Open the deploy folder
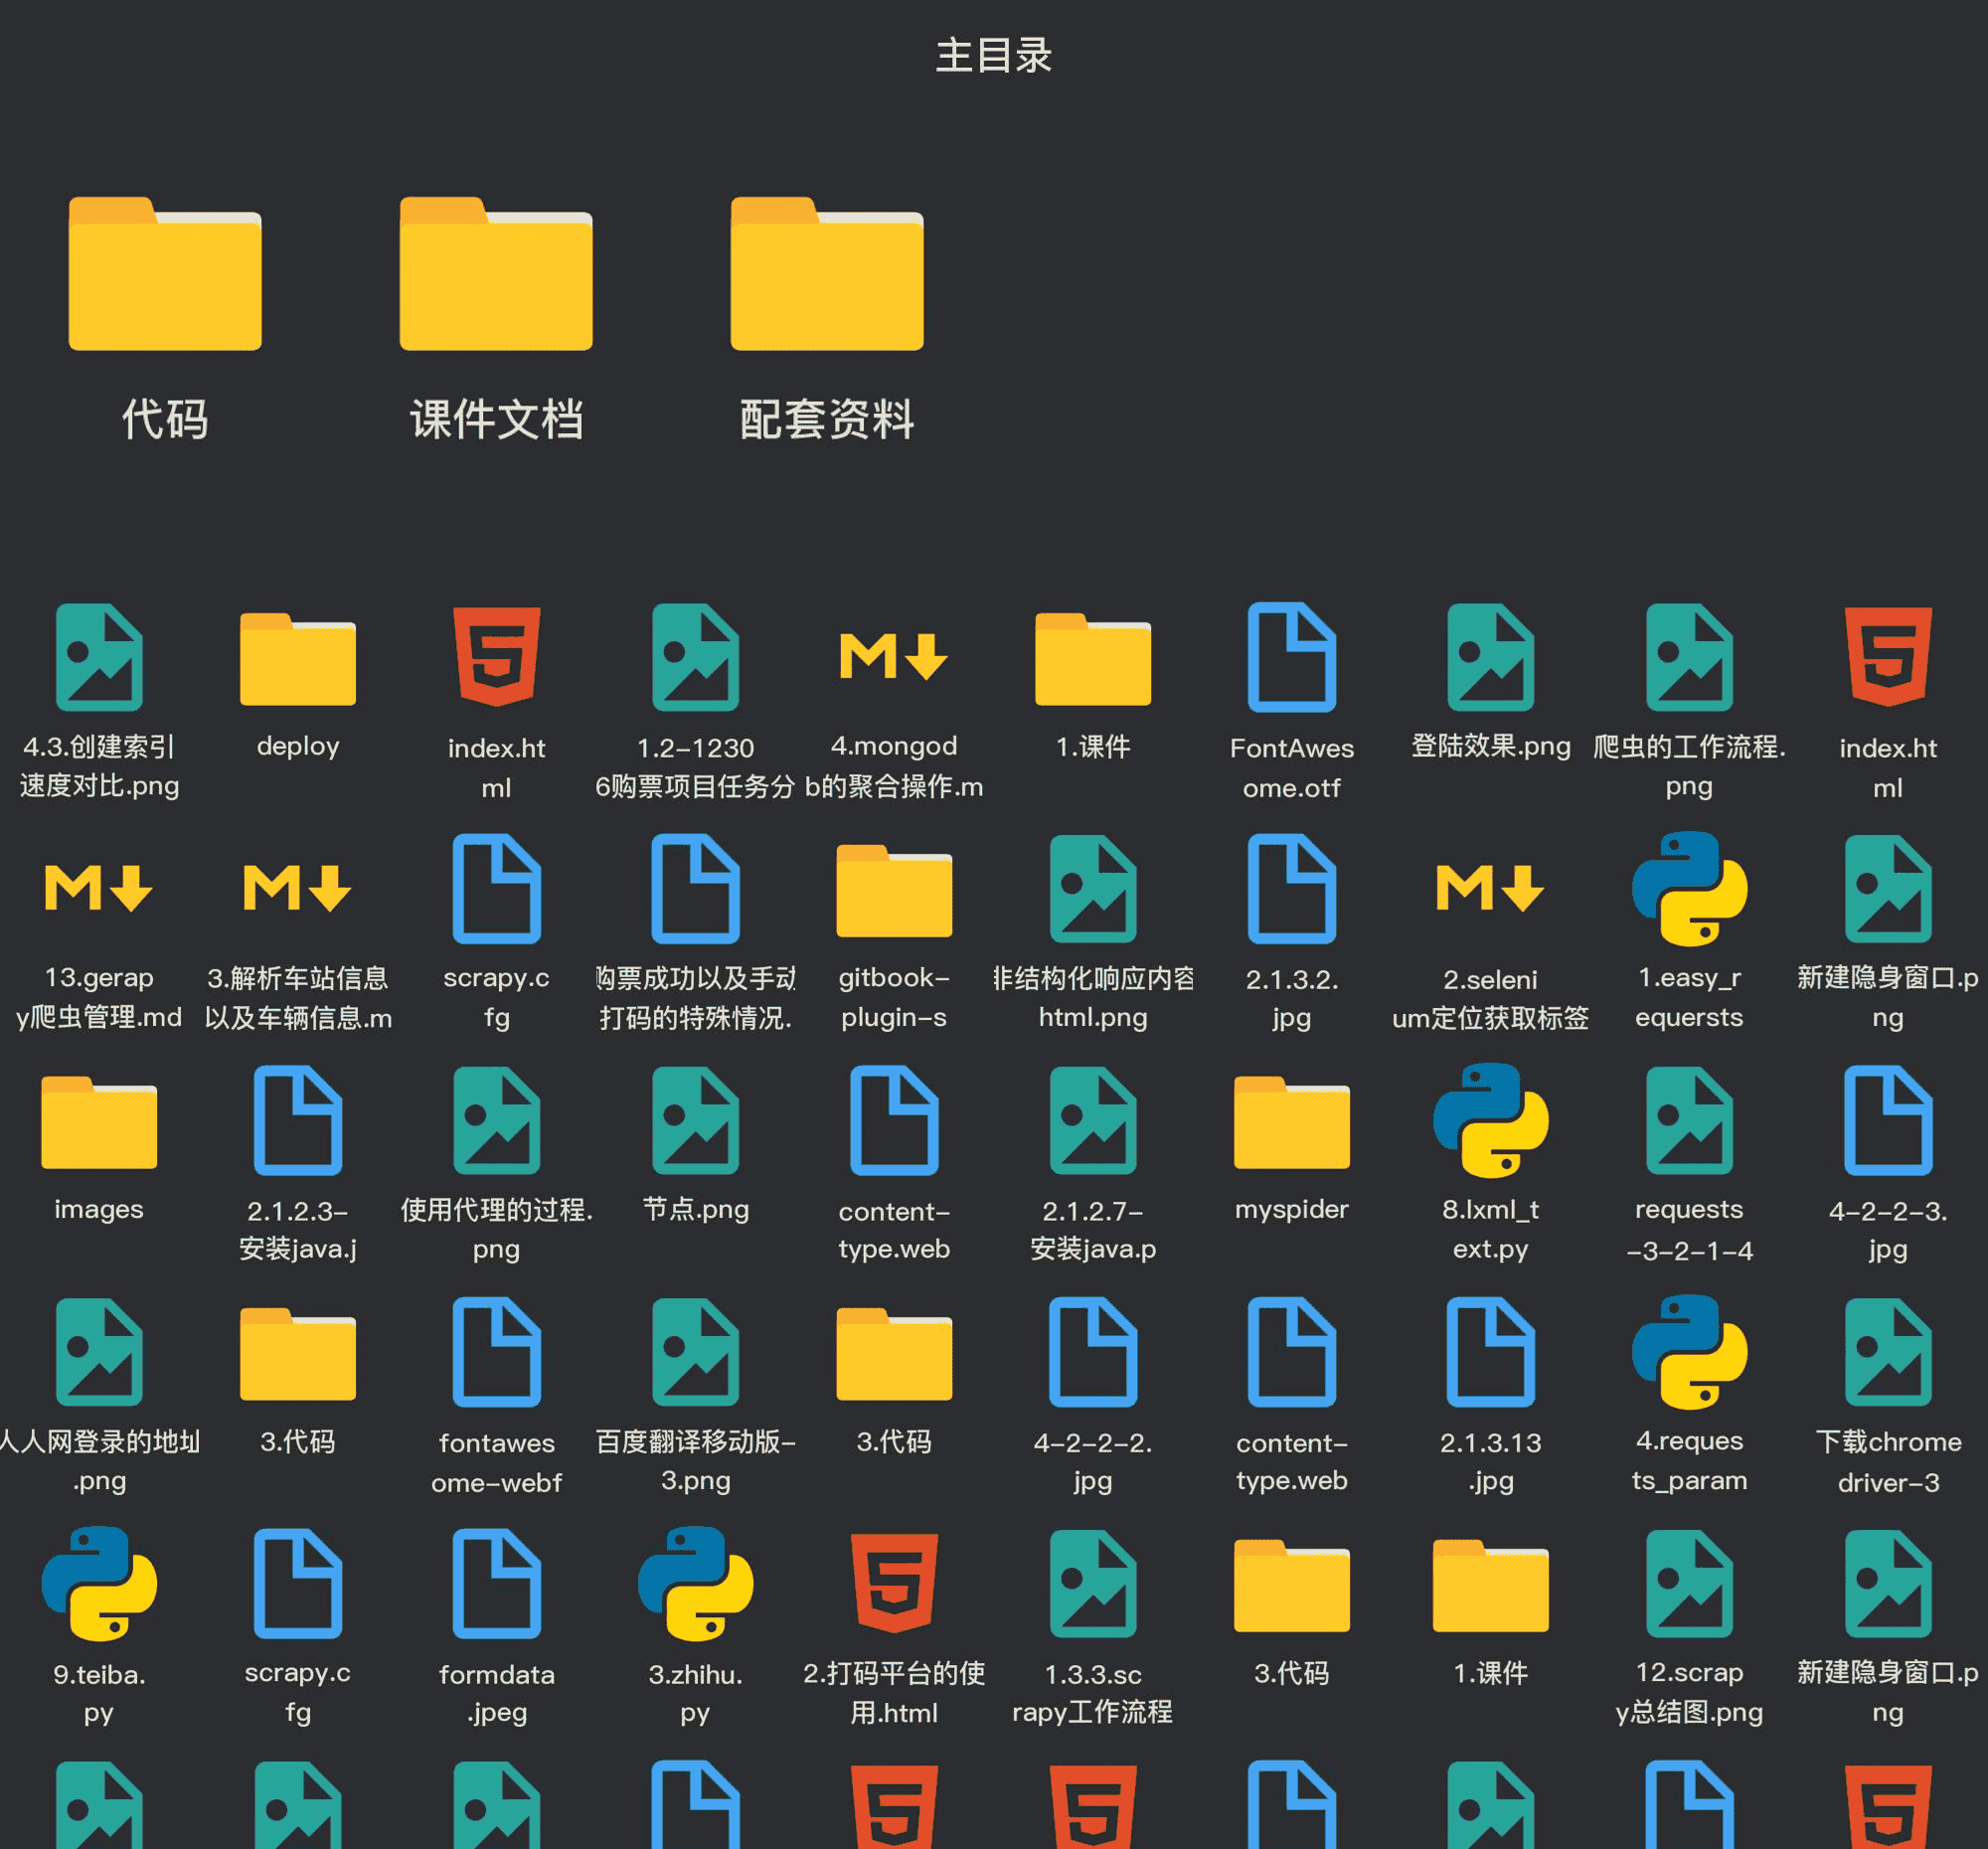The height and width of the screenshot is (1849, 1988). tap(298, 660)
